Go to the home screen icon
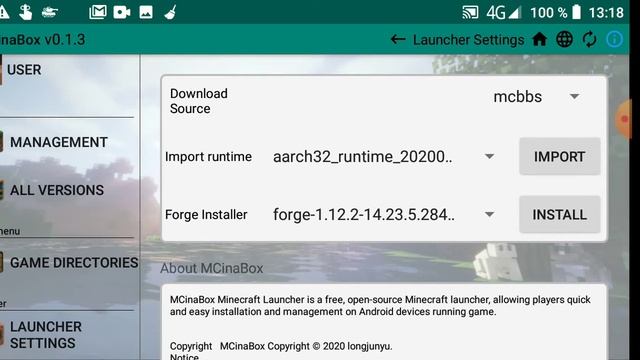This screenshot has height=360, width=640. coord(539,40)
